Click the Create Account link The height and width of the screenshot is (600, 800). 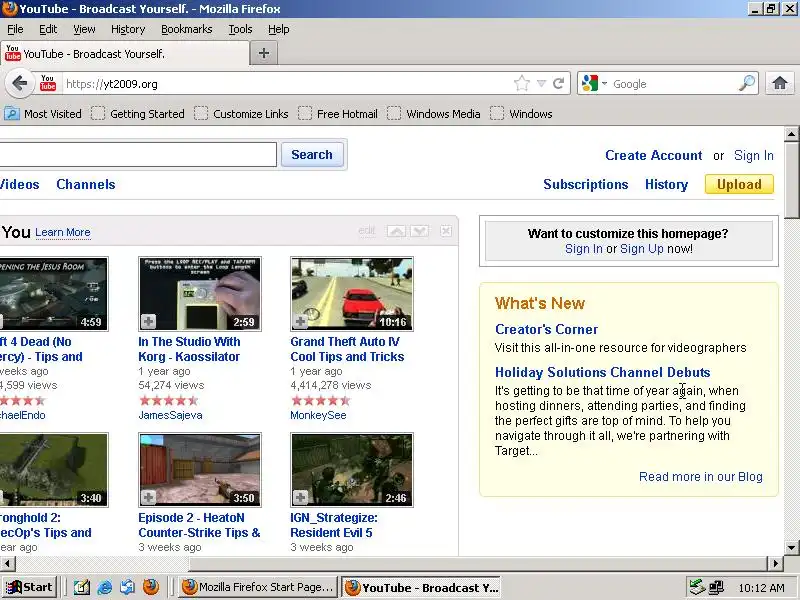[654, 155]
